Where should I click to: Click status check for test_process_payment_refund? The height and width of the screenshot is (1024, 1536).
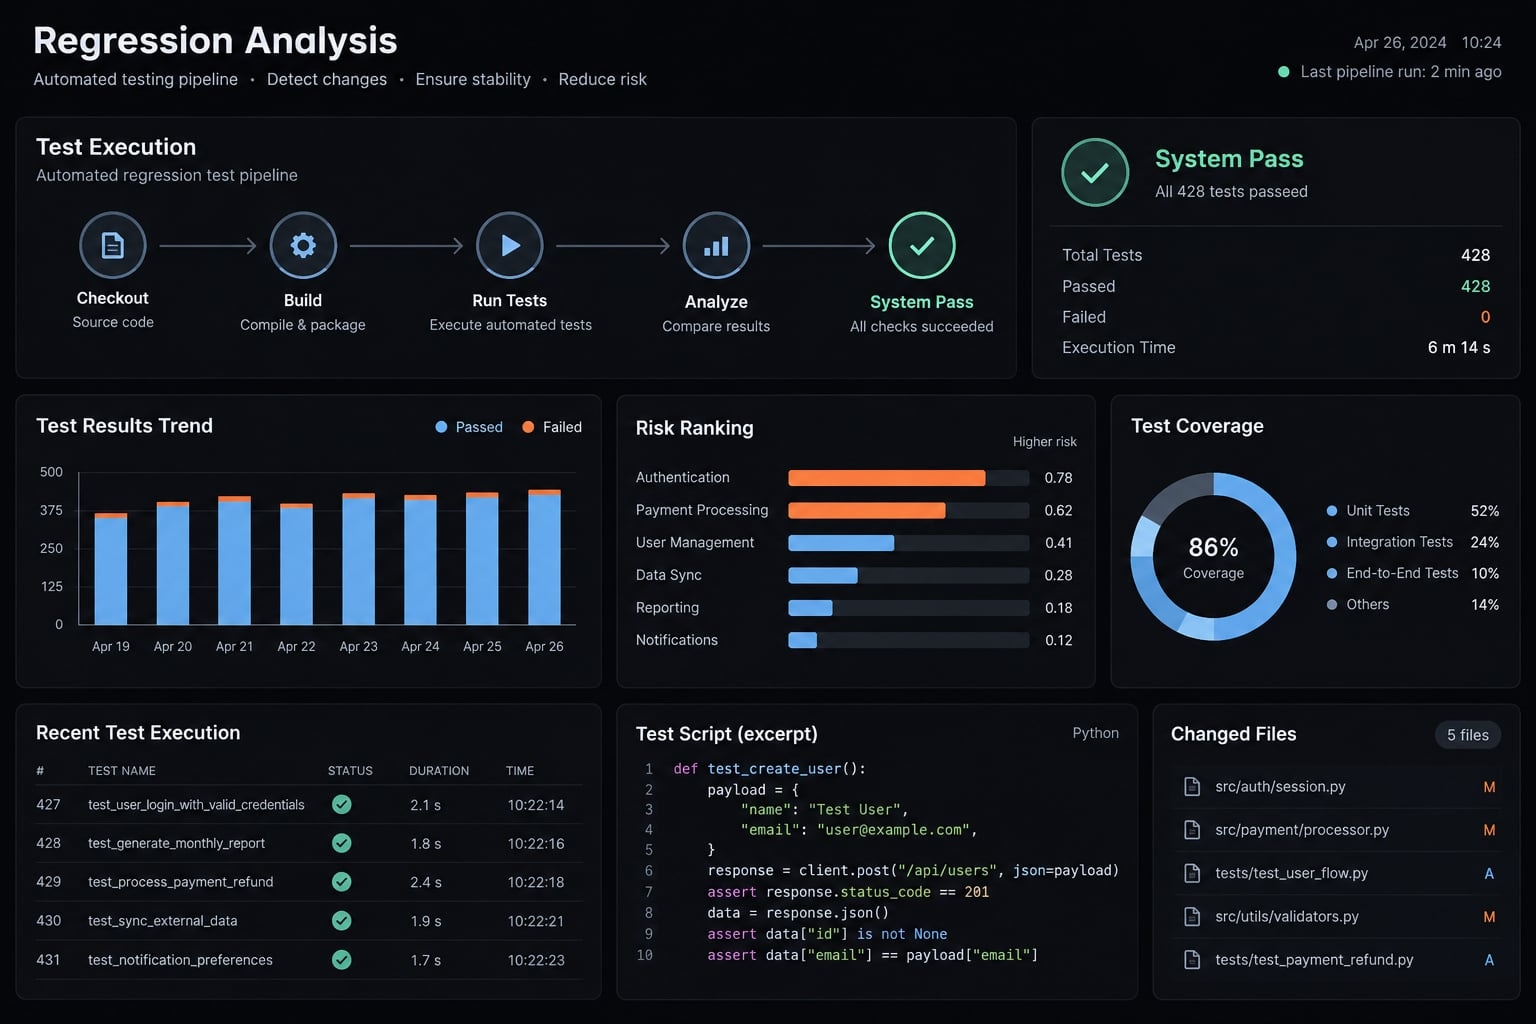[x=342, y=882]
